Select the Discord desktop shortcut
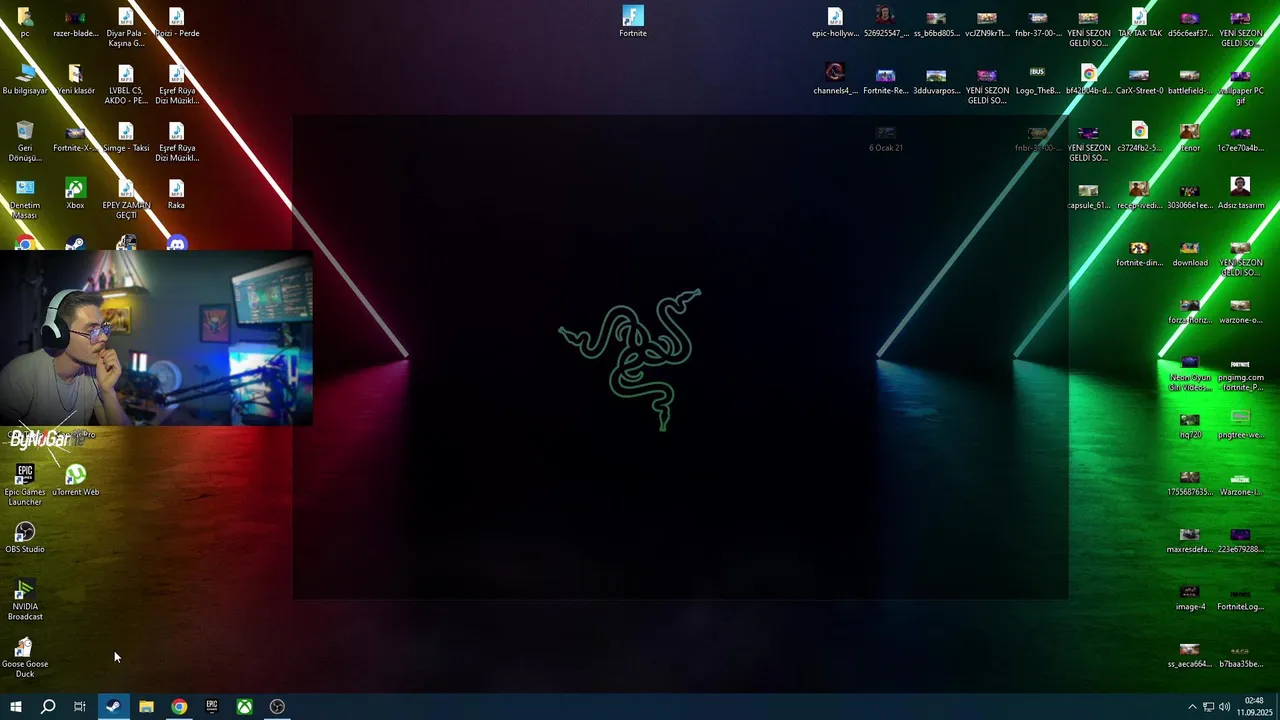Viewport: 1280px width, 720px height. (x=177, y=243)
